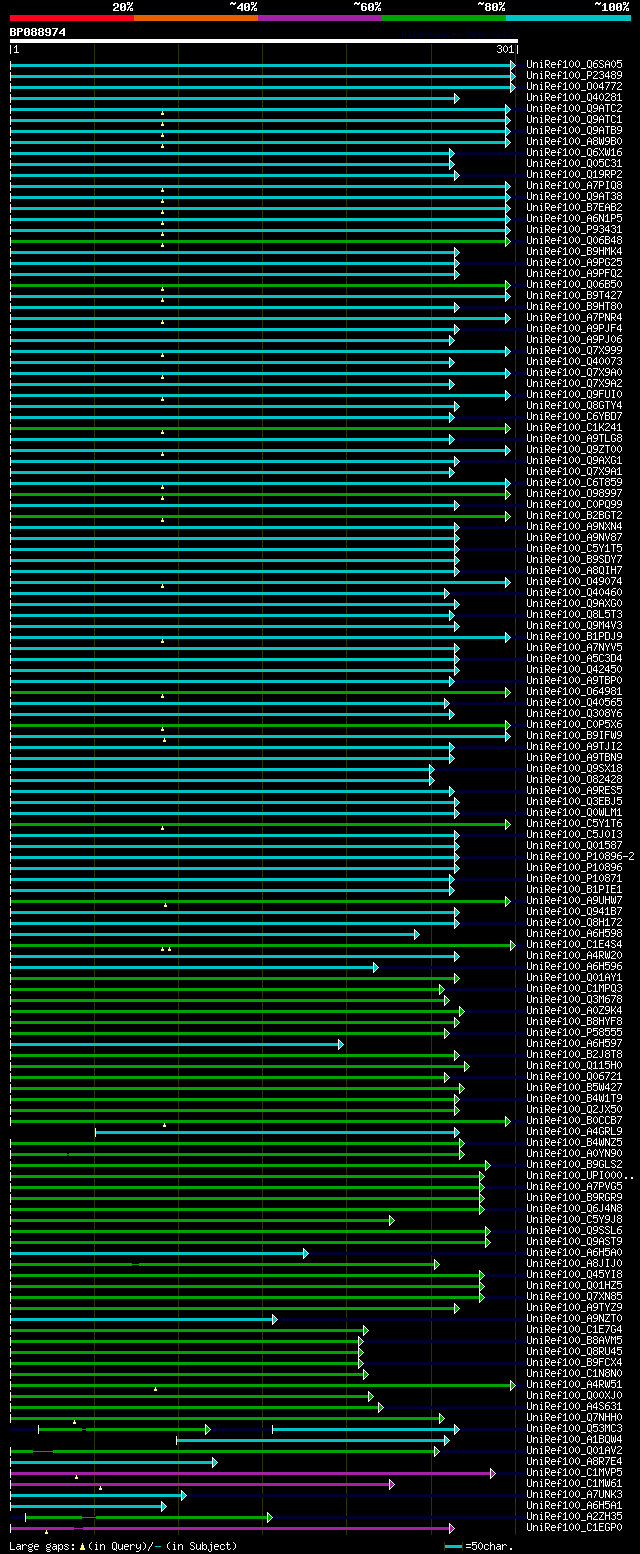Select label UniRef100_Q49074
Image resolution: width=640 pixels, height=1554 pixels.
(574, 581)
